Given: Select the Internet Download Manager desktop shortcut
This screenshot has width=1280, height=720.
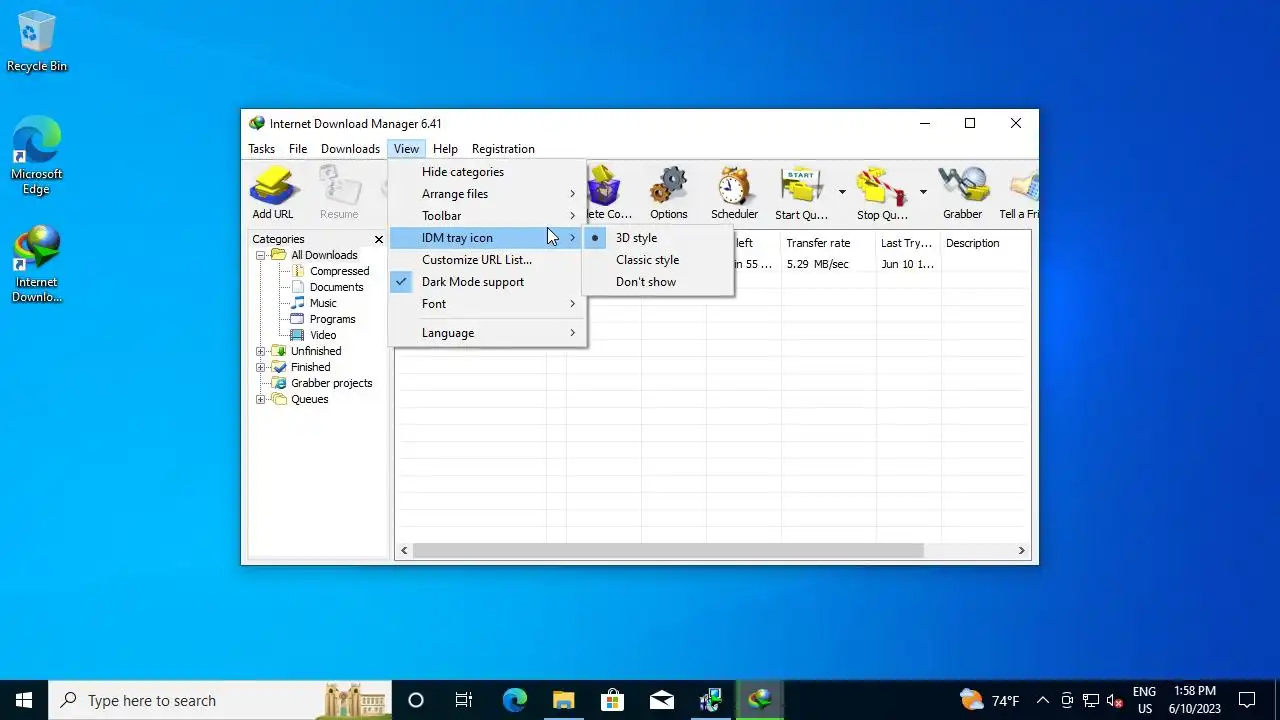Looking at the screenshot, I should pyautogui.click(x=37, y=265).
